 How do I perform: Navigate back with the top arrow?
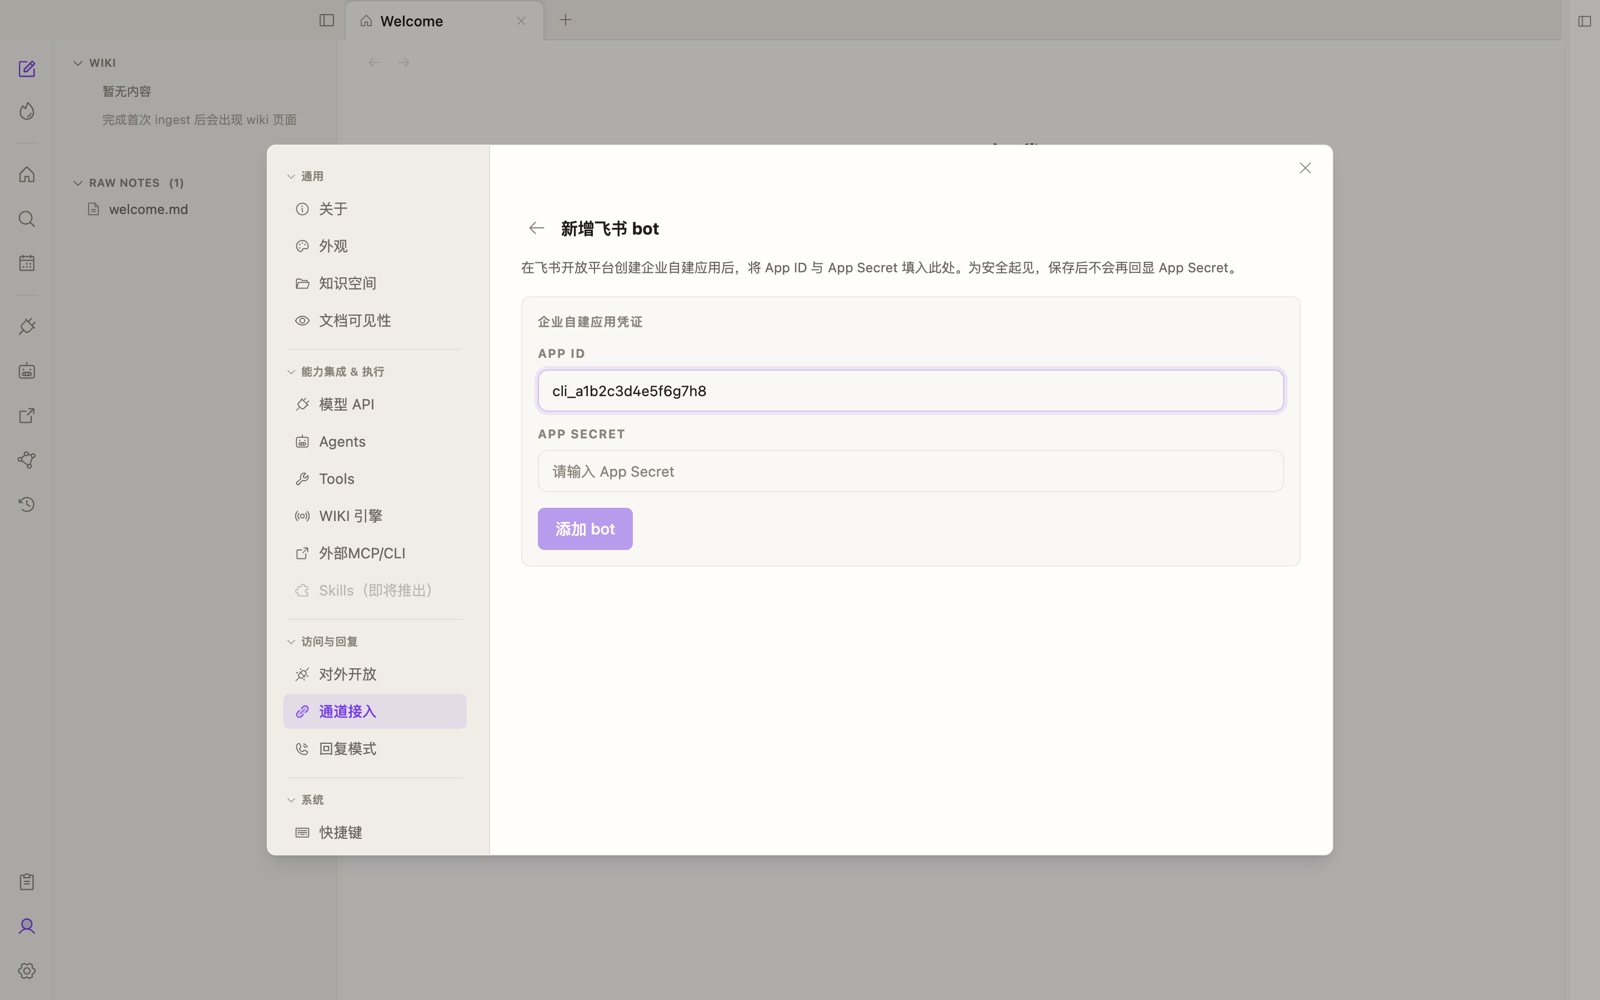pyautogui.click(x=374, y=62)
